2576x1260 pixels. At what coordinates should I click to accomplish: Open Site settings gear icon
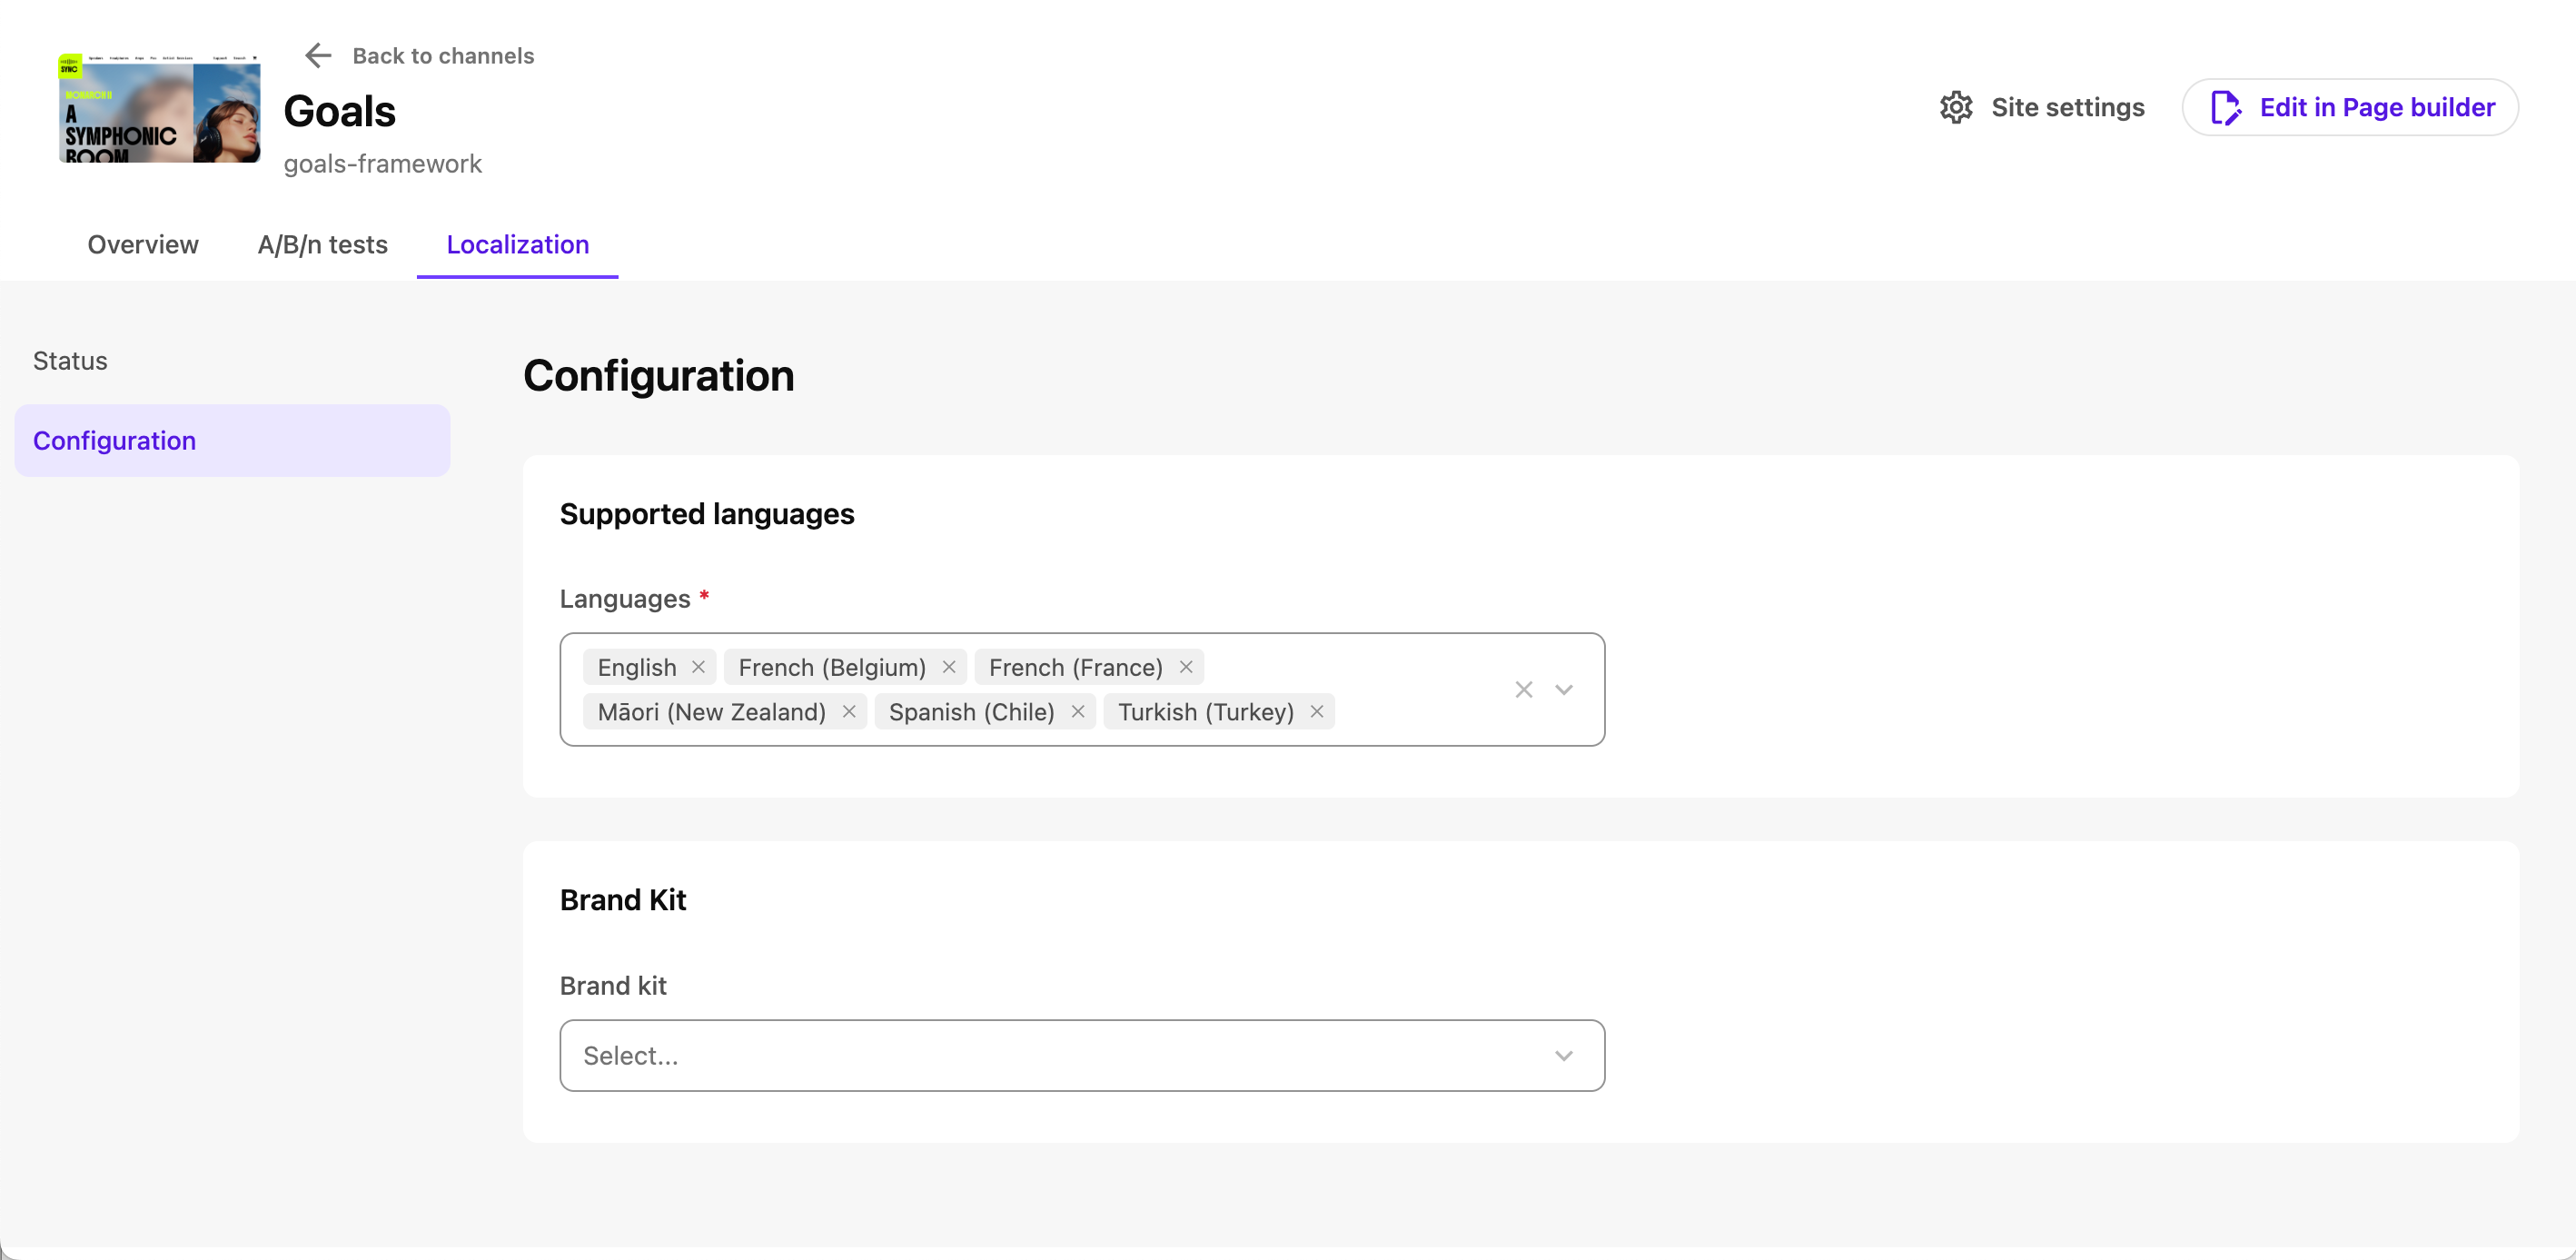(1956, 107)
